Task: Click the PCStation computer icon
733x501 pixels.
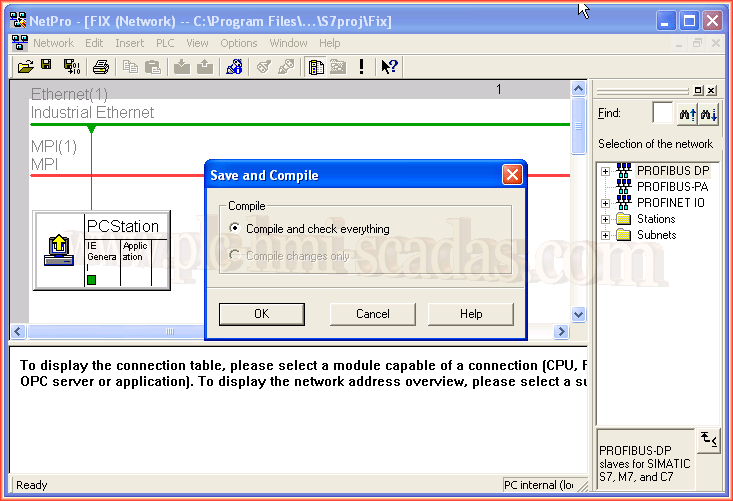Action: pyautogui.click(x=59, y=249)
